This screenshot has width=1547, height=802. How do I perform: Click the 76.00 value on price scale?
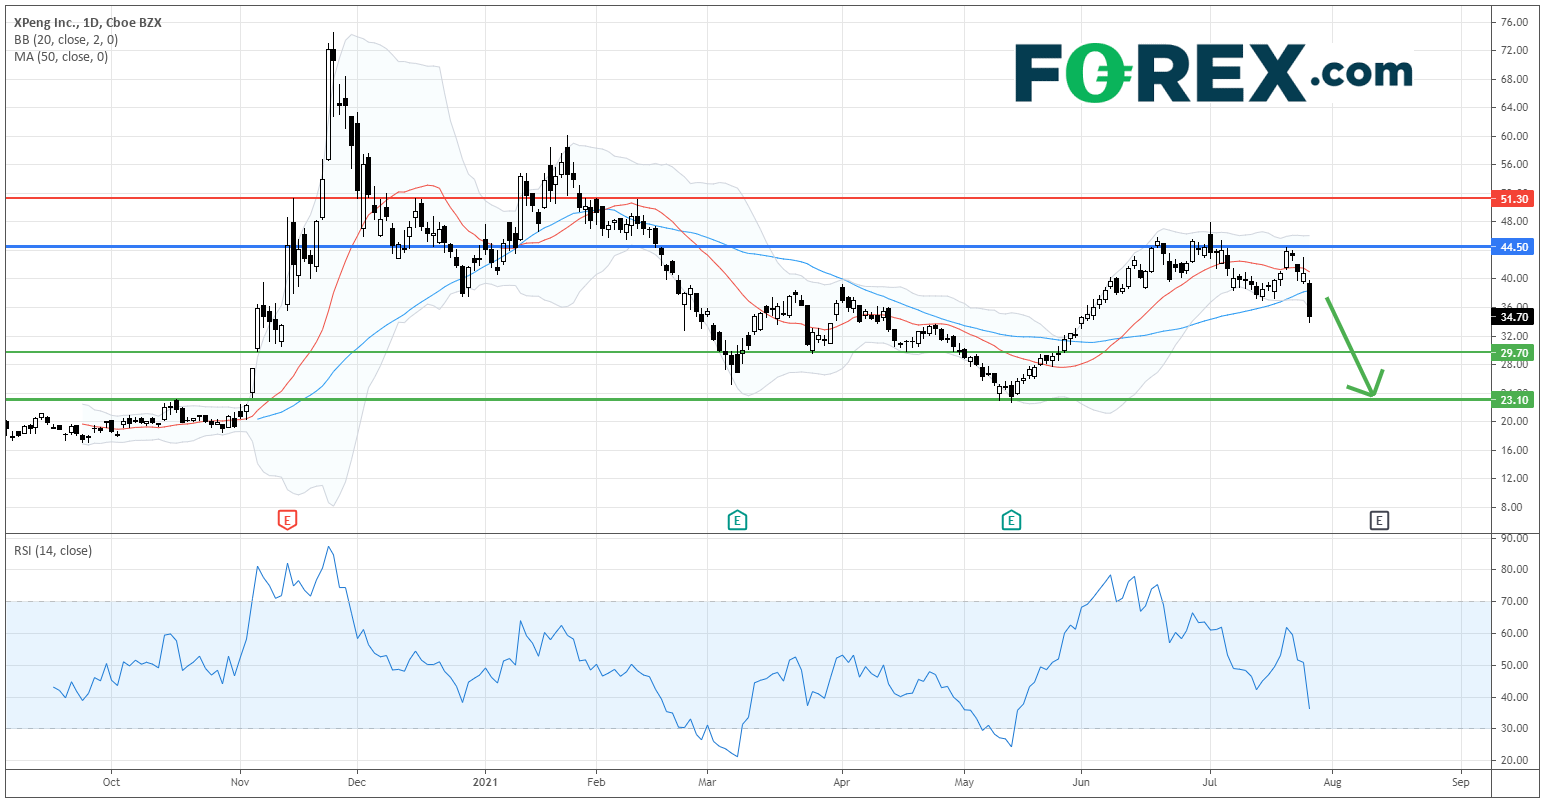(x=1514, y=22)
